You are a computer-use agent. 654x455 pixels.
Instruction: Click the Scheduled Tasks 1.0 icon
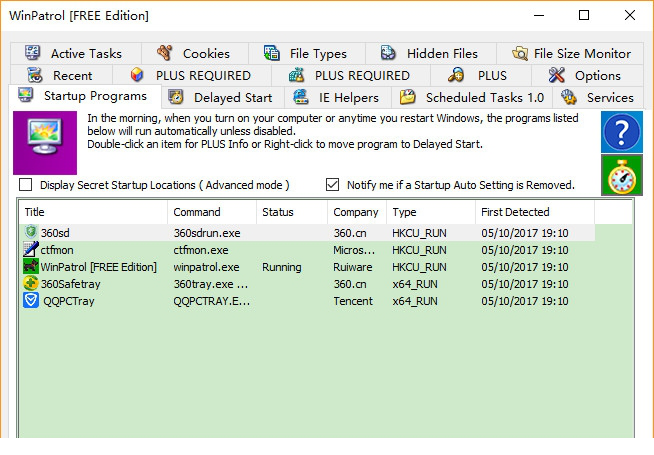point(407,97)
